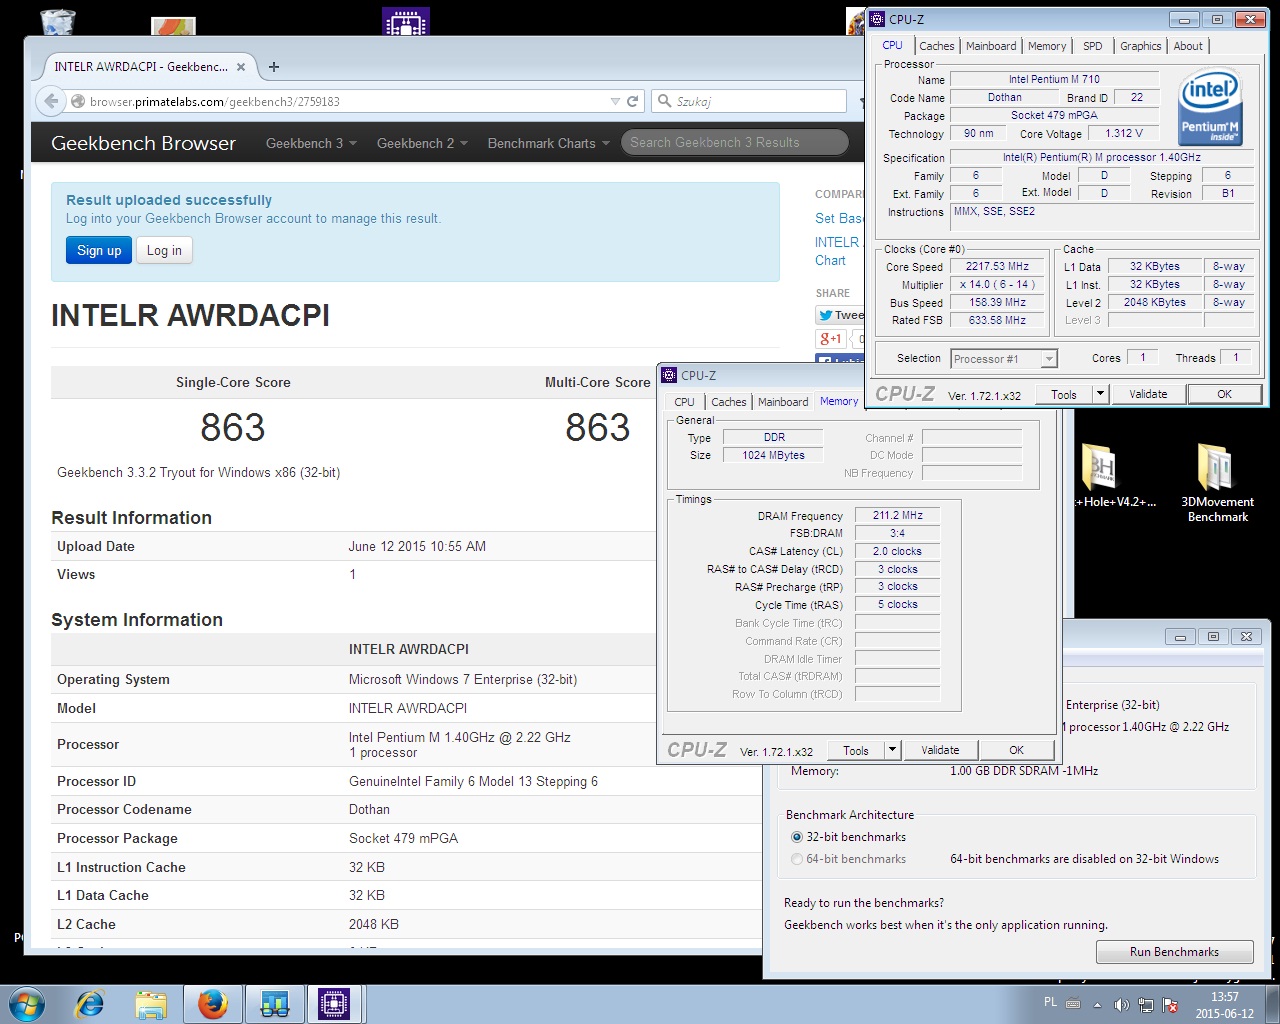Expand the Benchmark Charts menu

click(x=548, y=143)
